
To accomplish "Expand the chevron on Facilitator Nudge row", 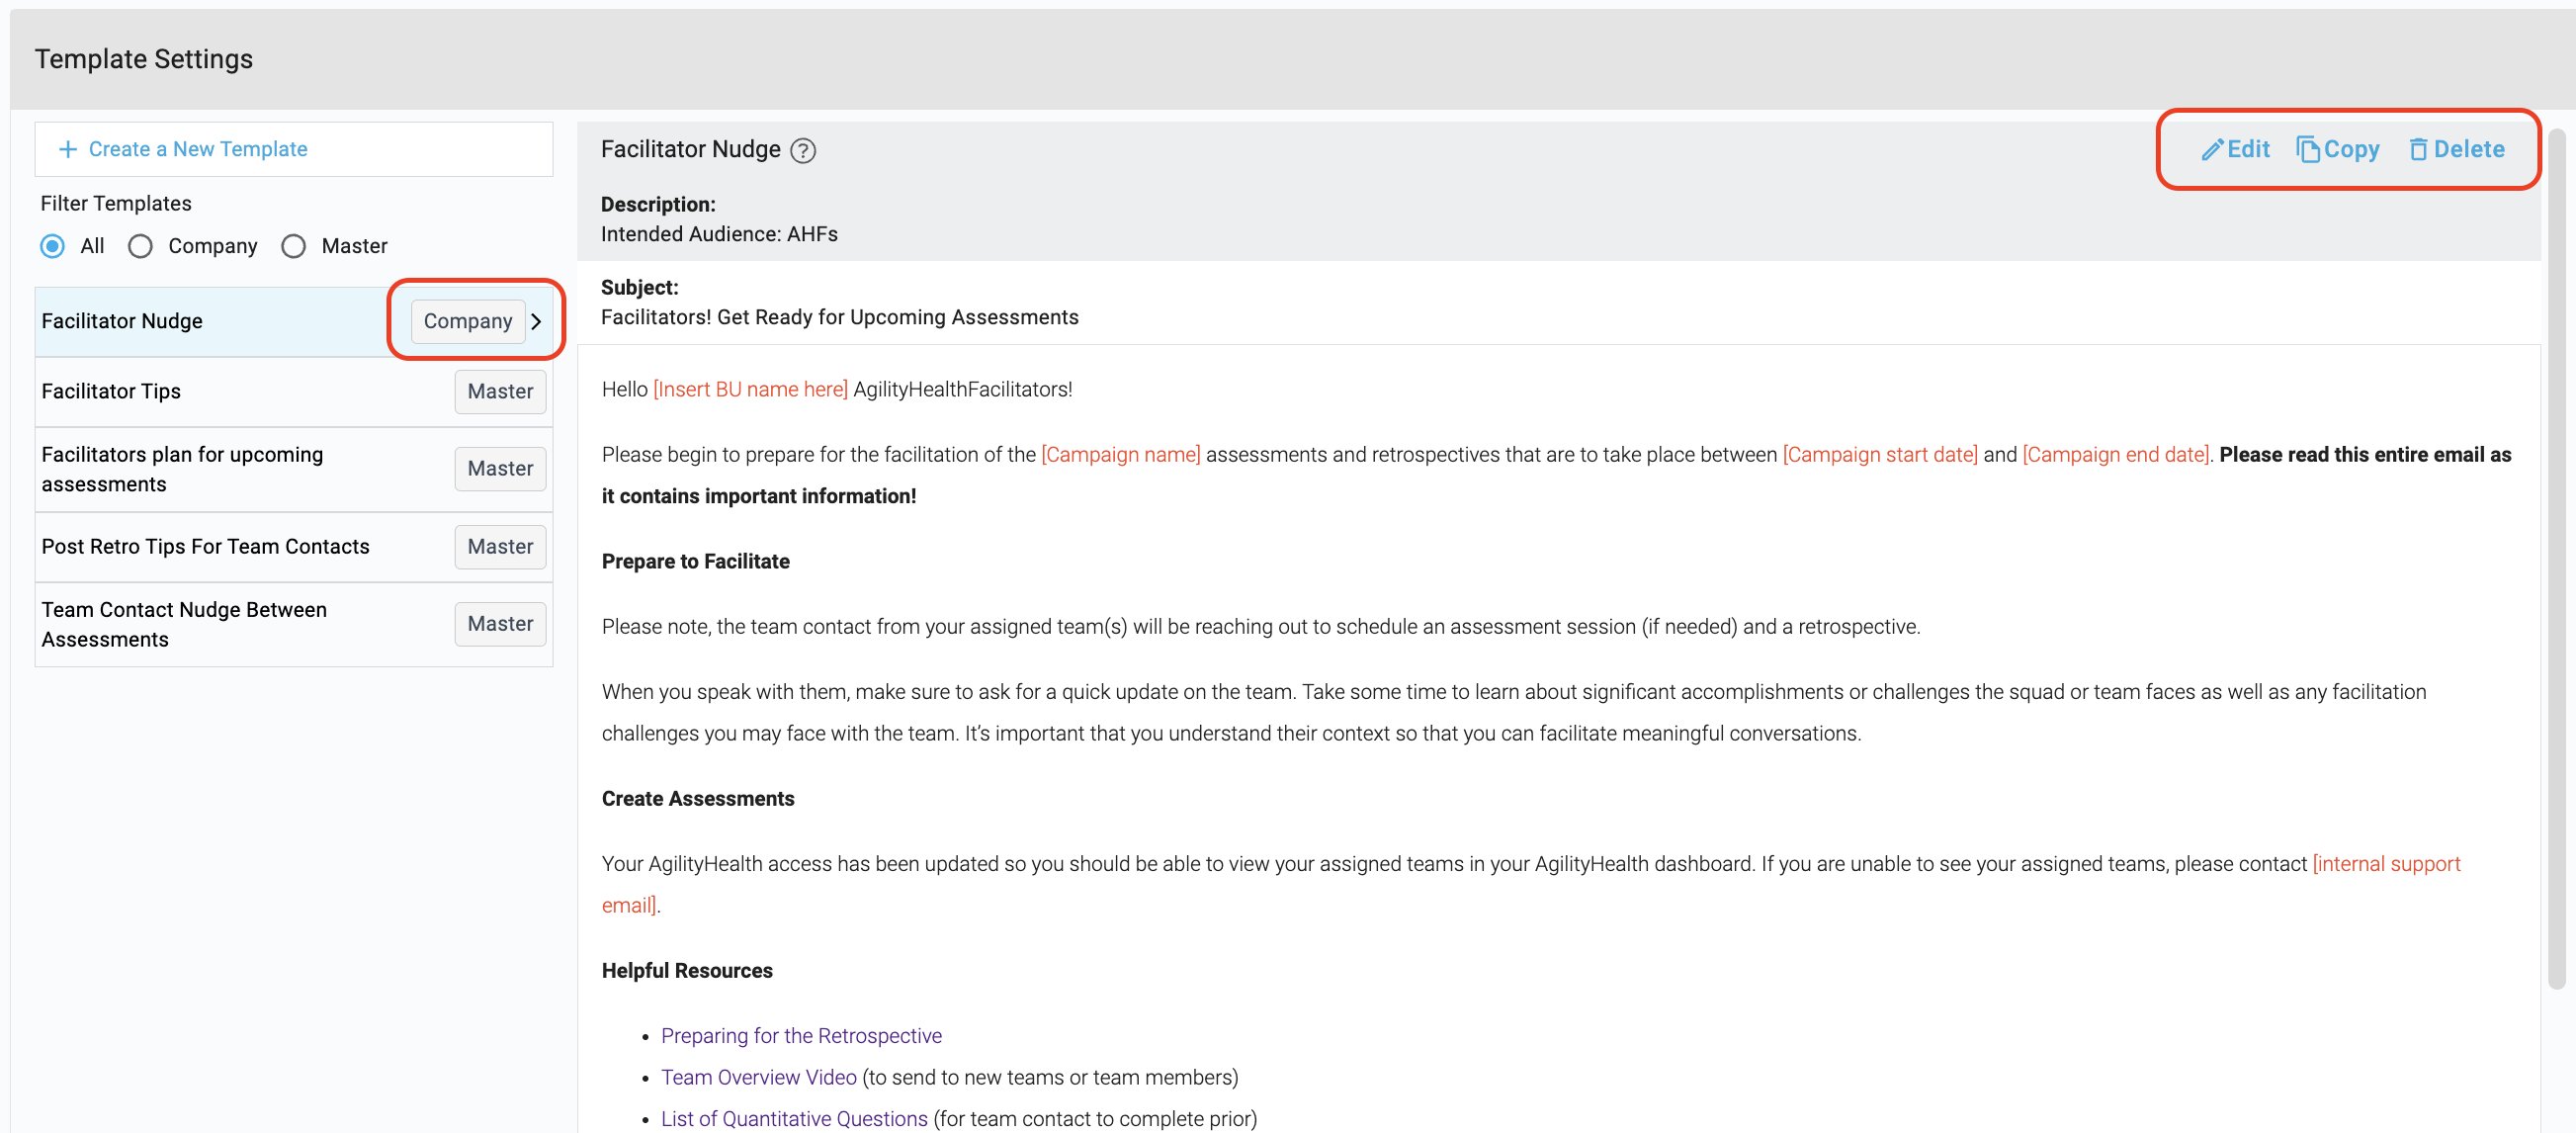I will [x=537, y=321].
